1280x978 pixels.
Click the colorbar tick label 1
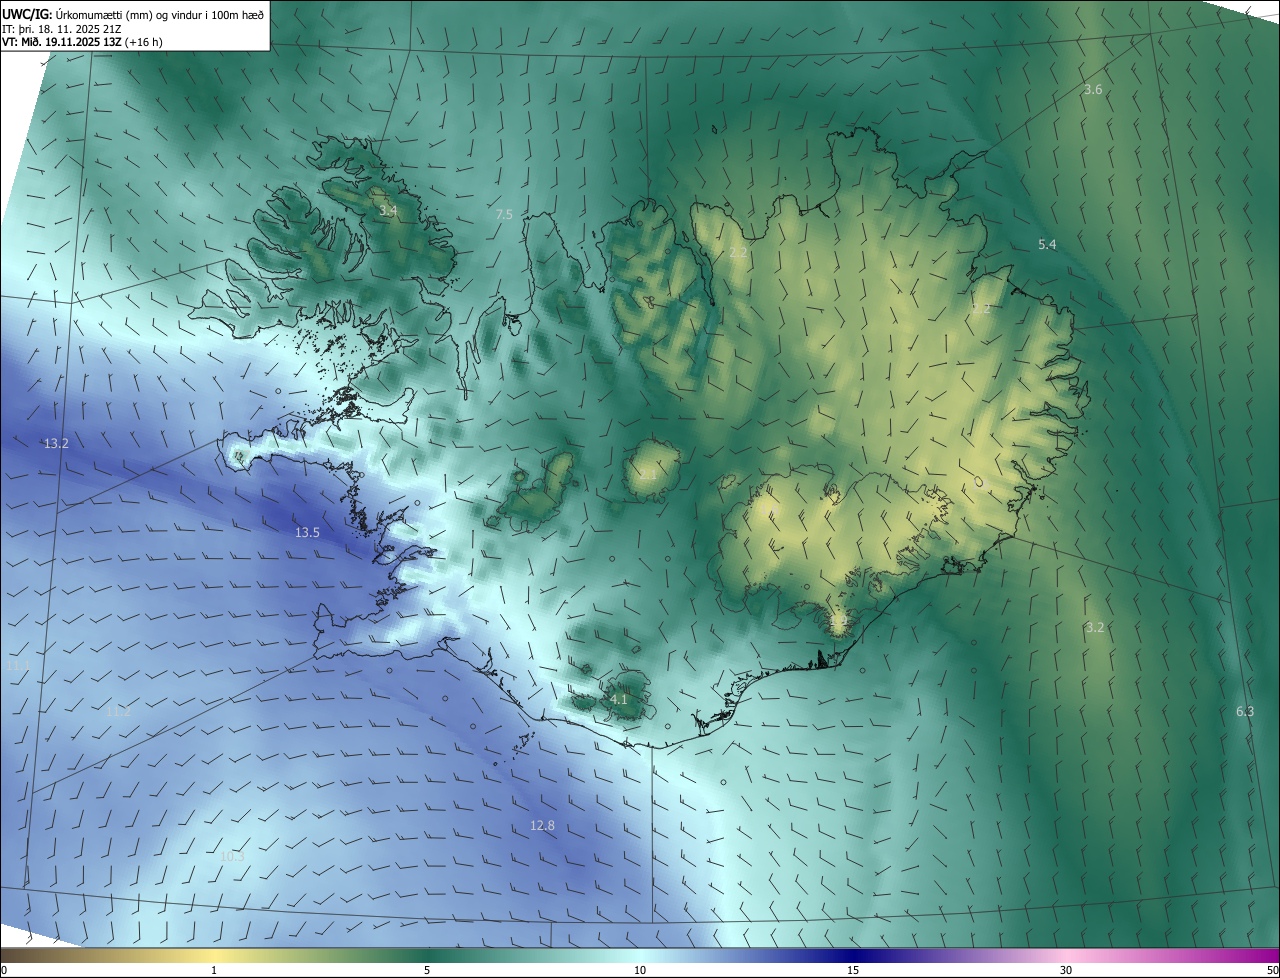[x=214, y=970]
